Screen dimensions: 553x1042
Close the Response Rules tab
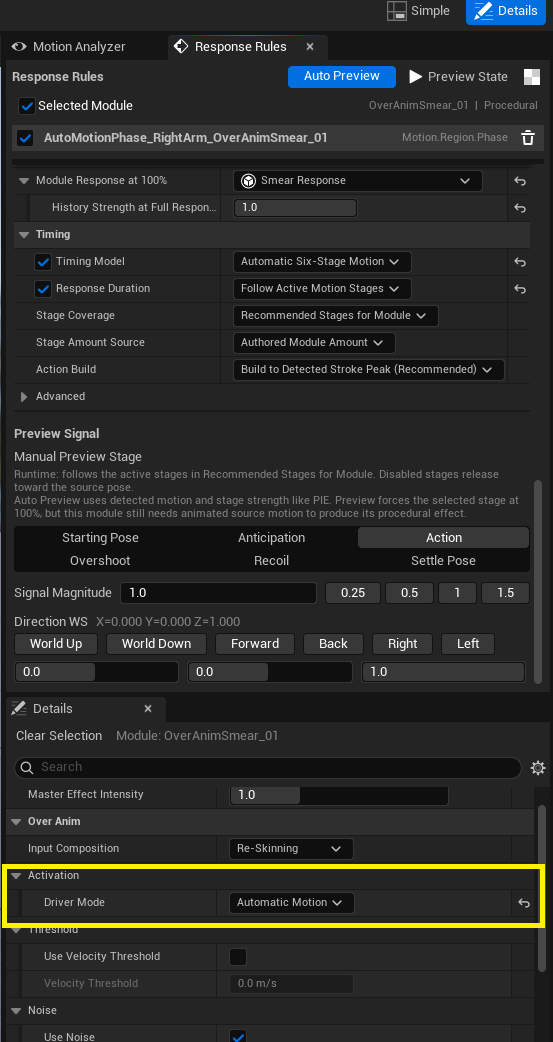(x=310, y=47)
